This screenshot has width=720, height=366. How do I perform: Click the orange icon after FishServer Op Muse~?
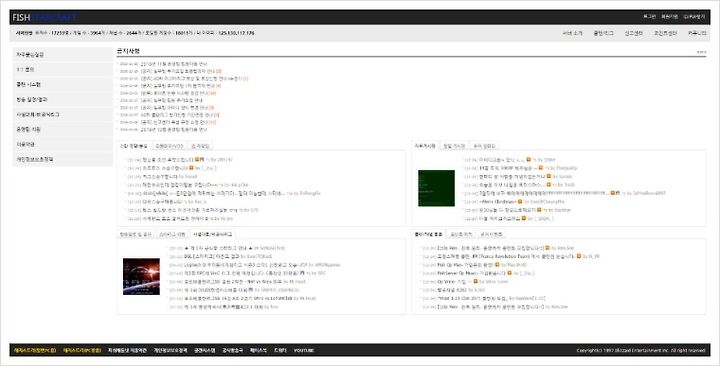[x=509, y=273]
